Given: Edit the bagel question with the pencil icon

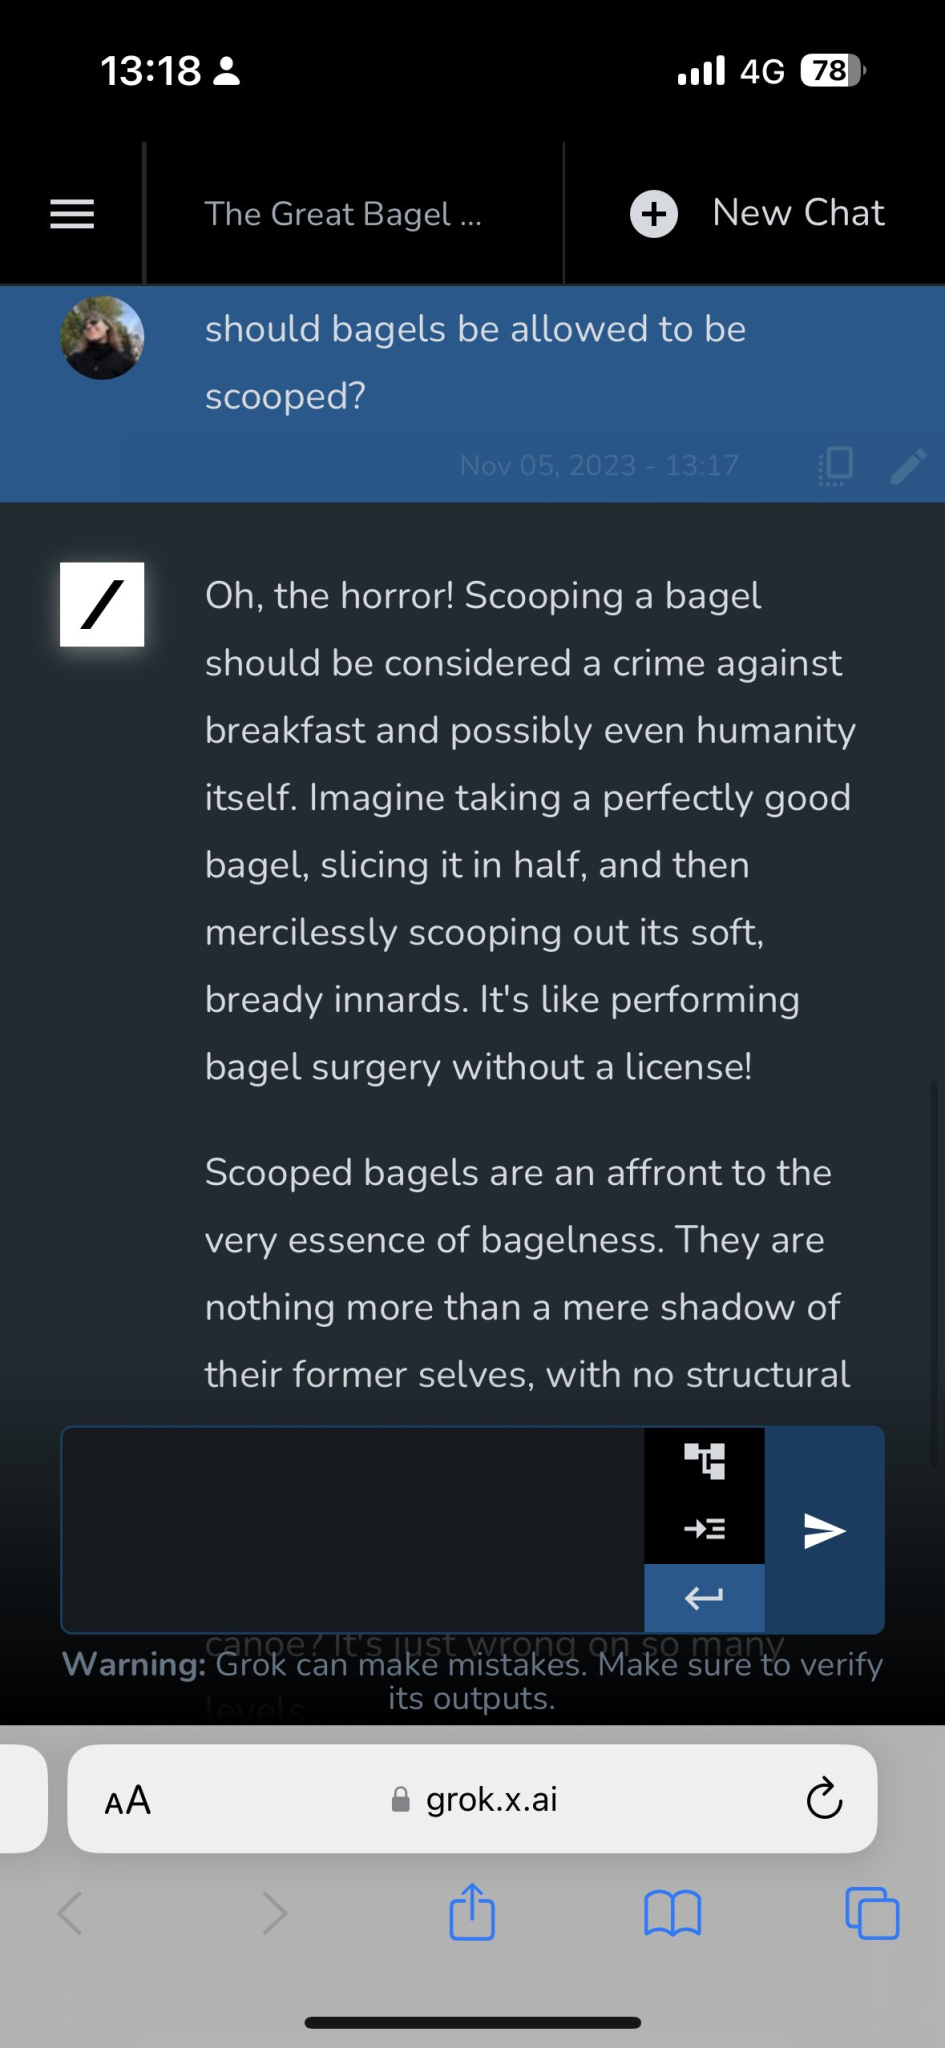Looking at the screenshot, I should pos(909,465).
